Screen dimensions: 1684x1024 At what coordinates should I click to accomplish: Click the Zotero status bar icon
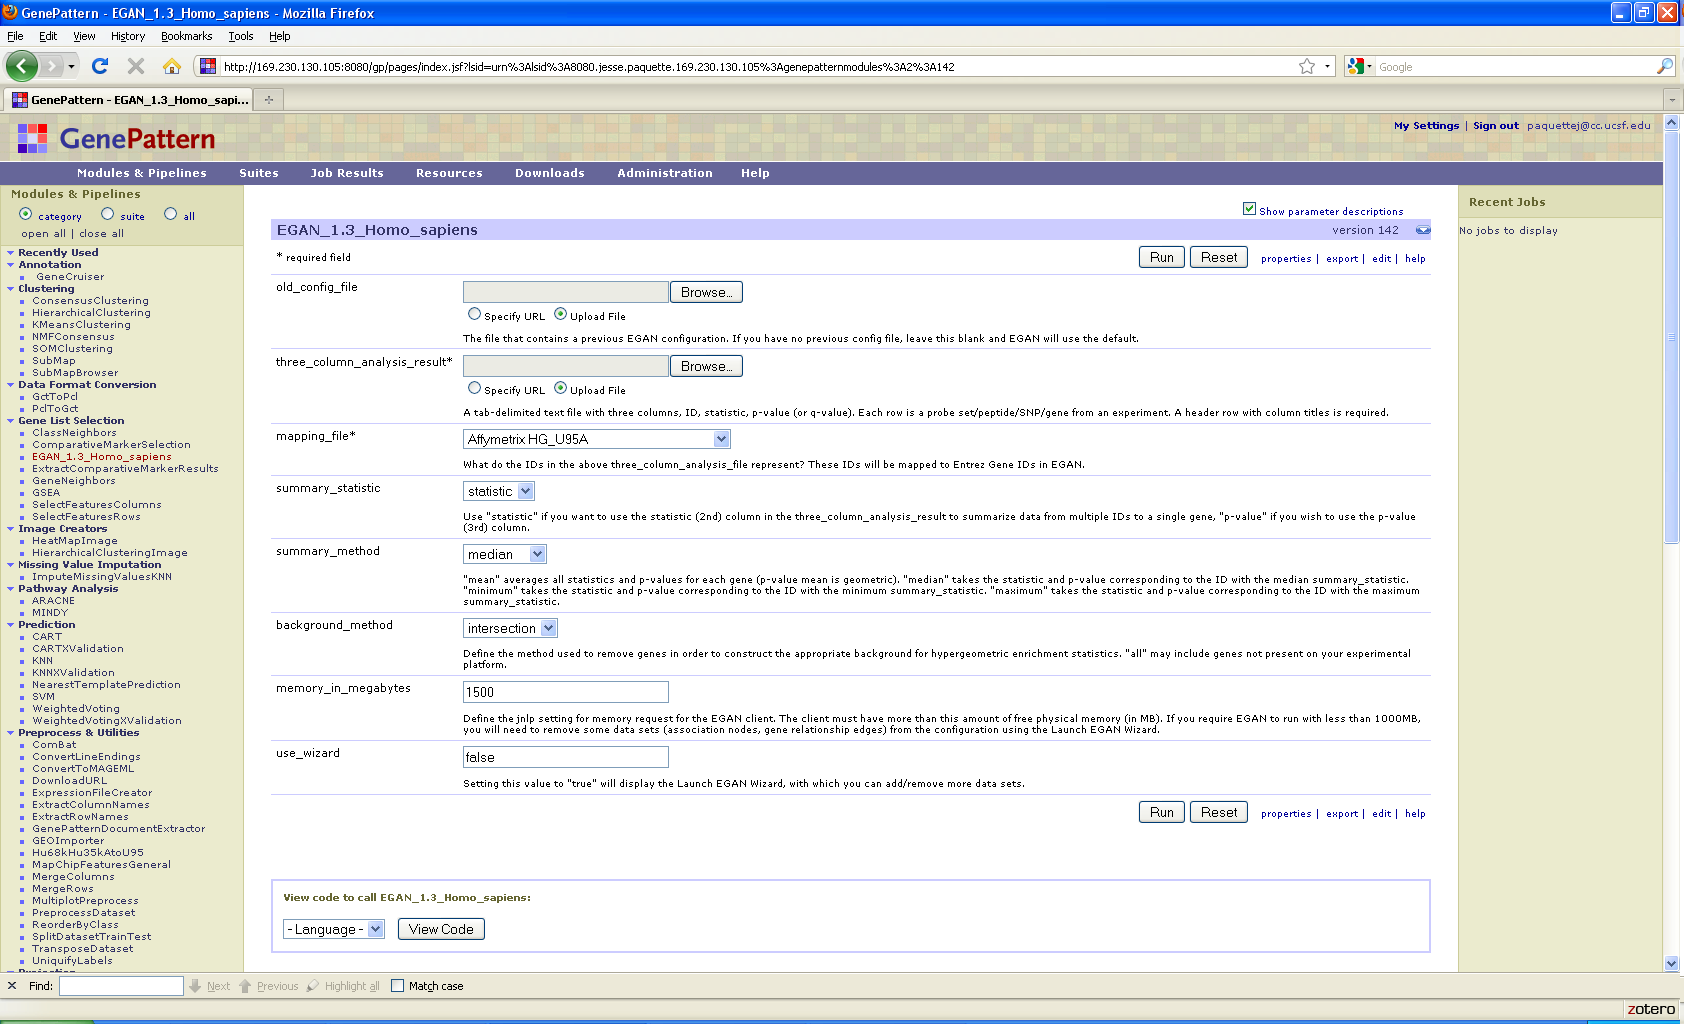click(1651, 1009)
